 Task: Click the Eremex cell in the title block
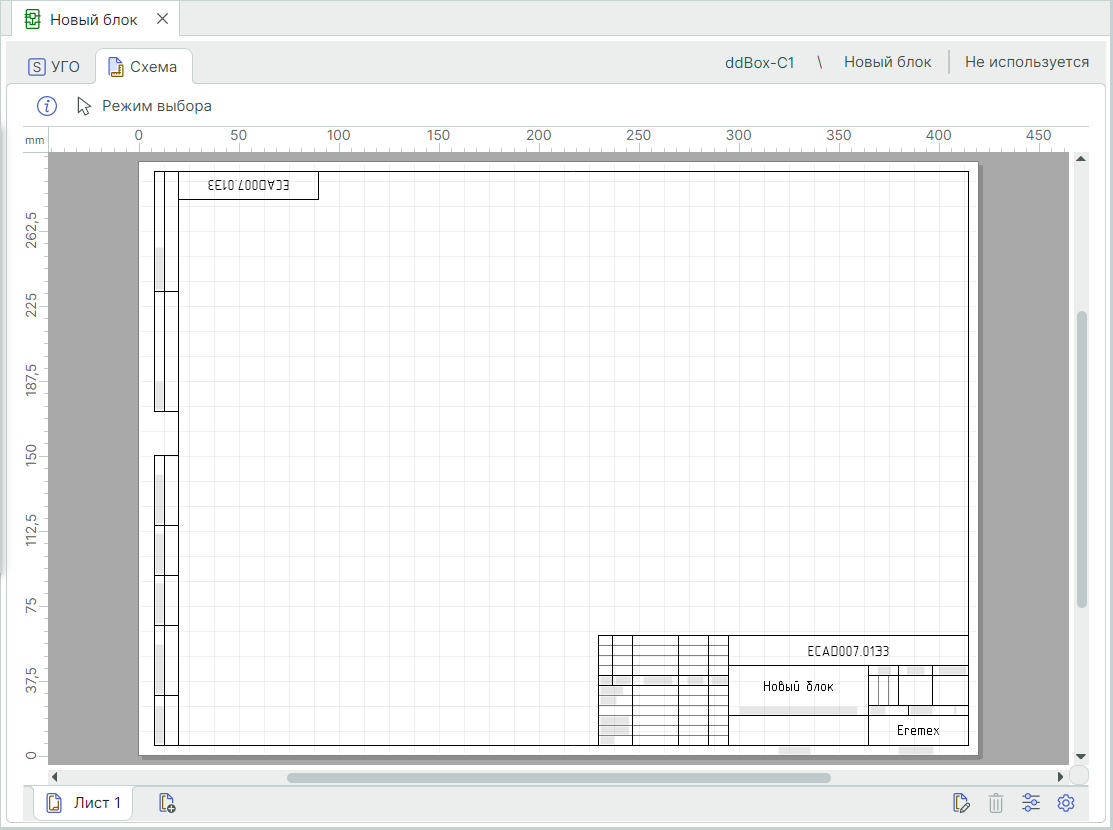tap(918, 730)
